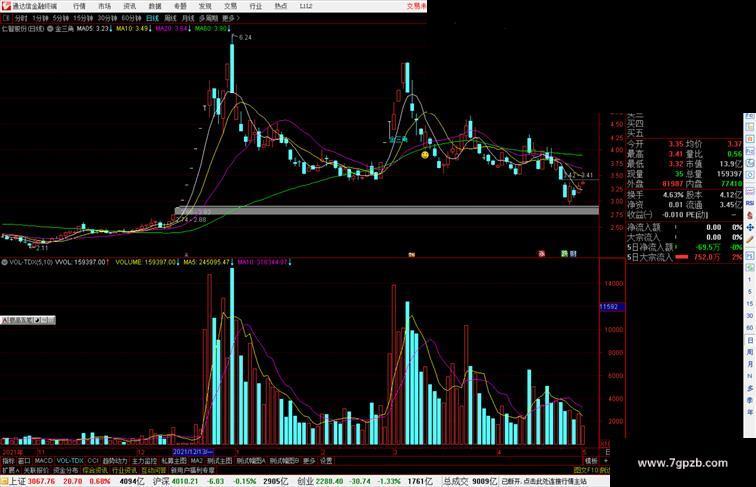Expand the 扩展 panel toggle
756x487 pixels.
(10, 470)
